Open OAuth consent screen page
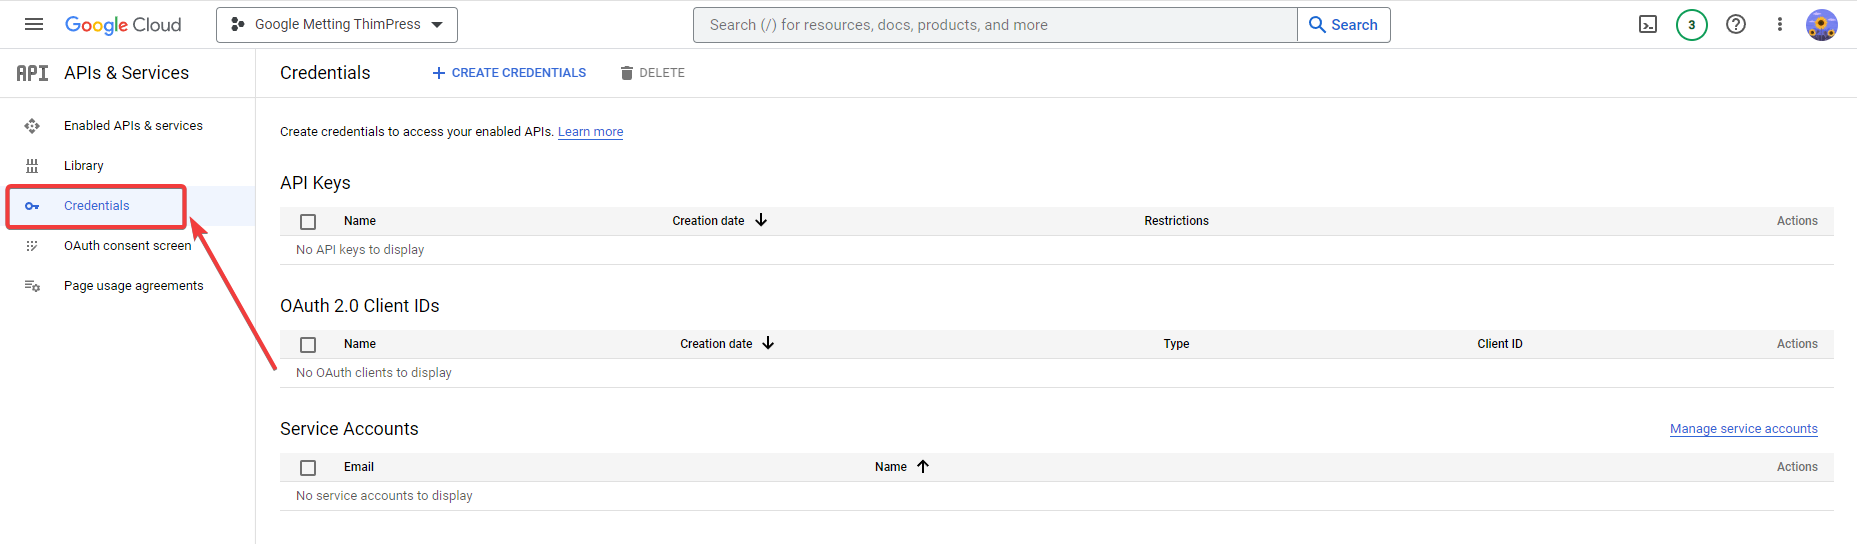Viewport: 1857px width, 544px height. click(128, 246)
